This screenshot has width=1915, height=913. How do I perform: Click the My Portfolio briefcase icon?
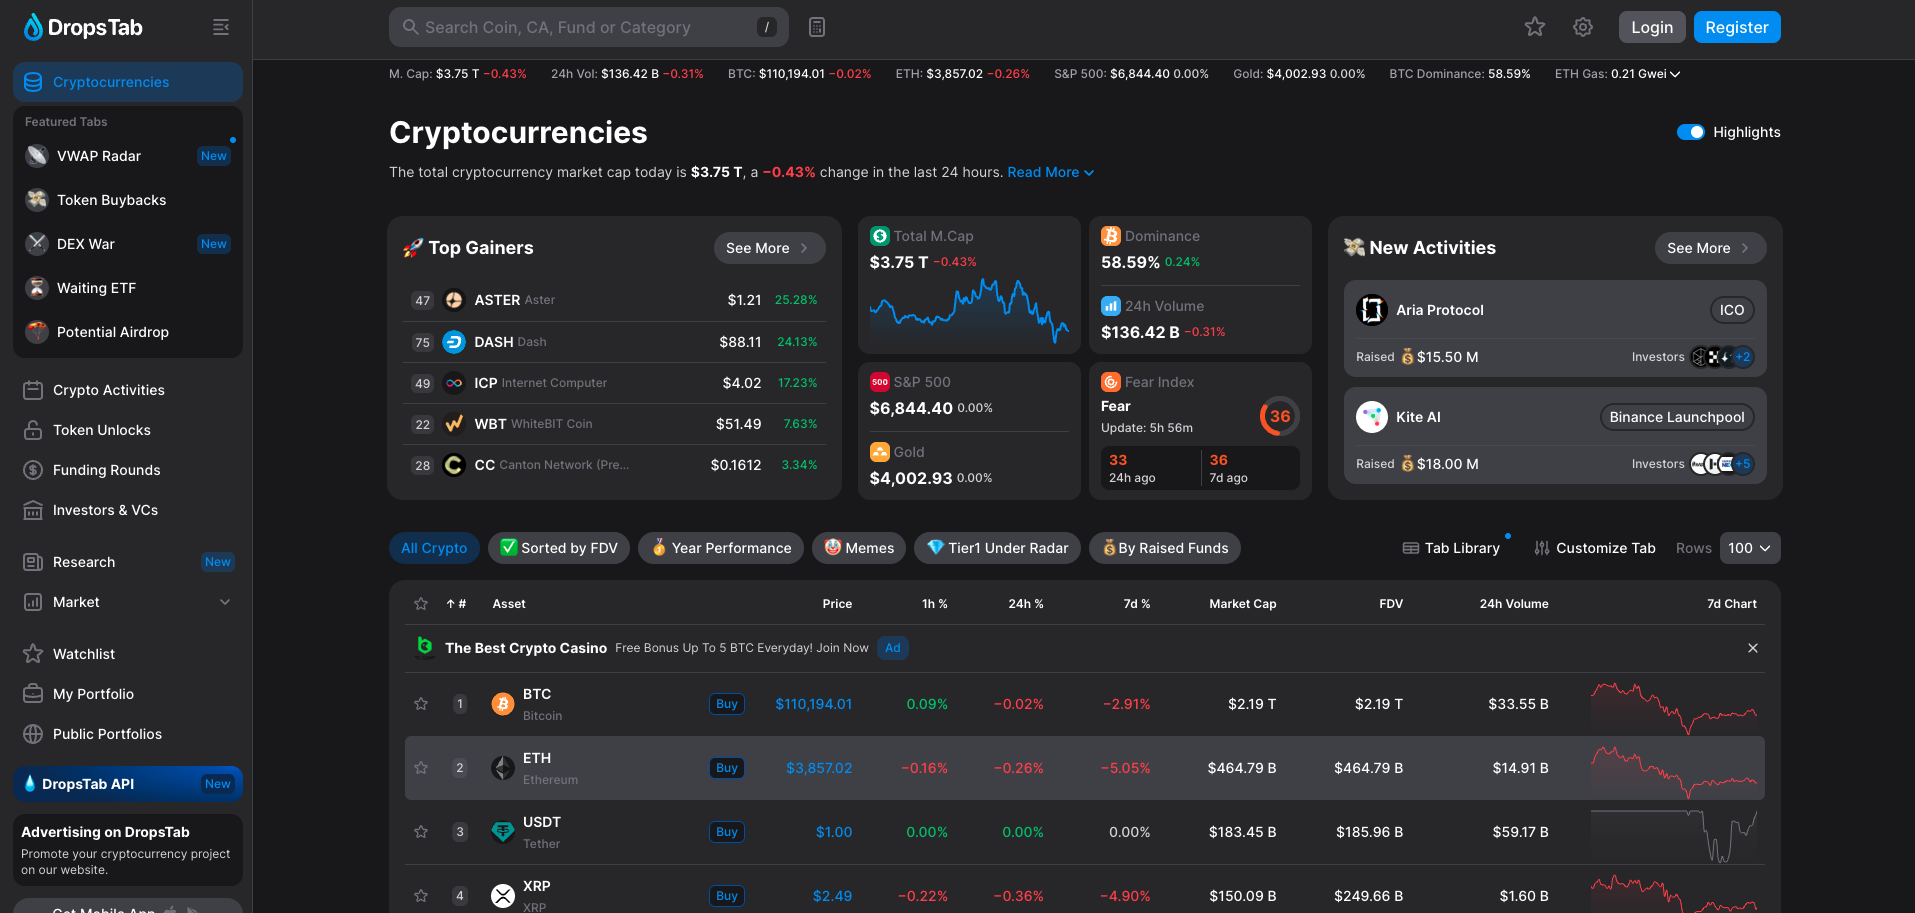[33, 694]
